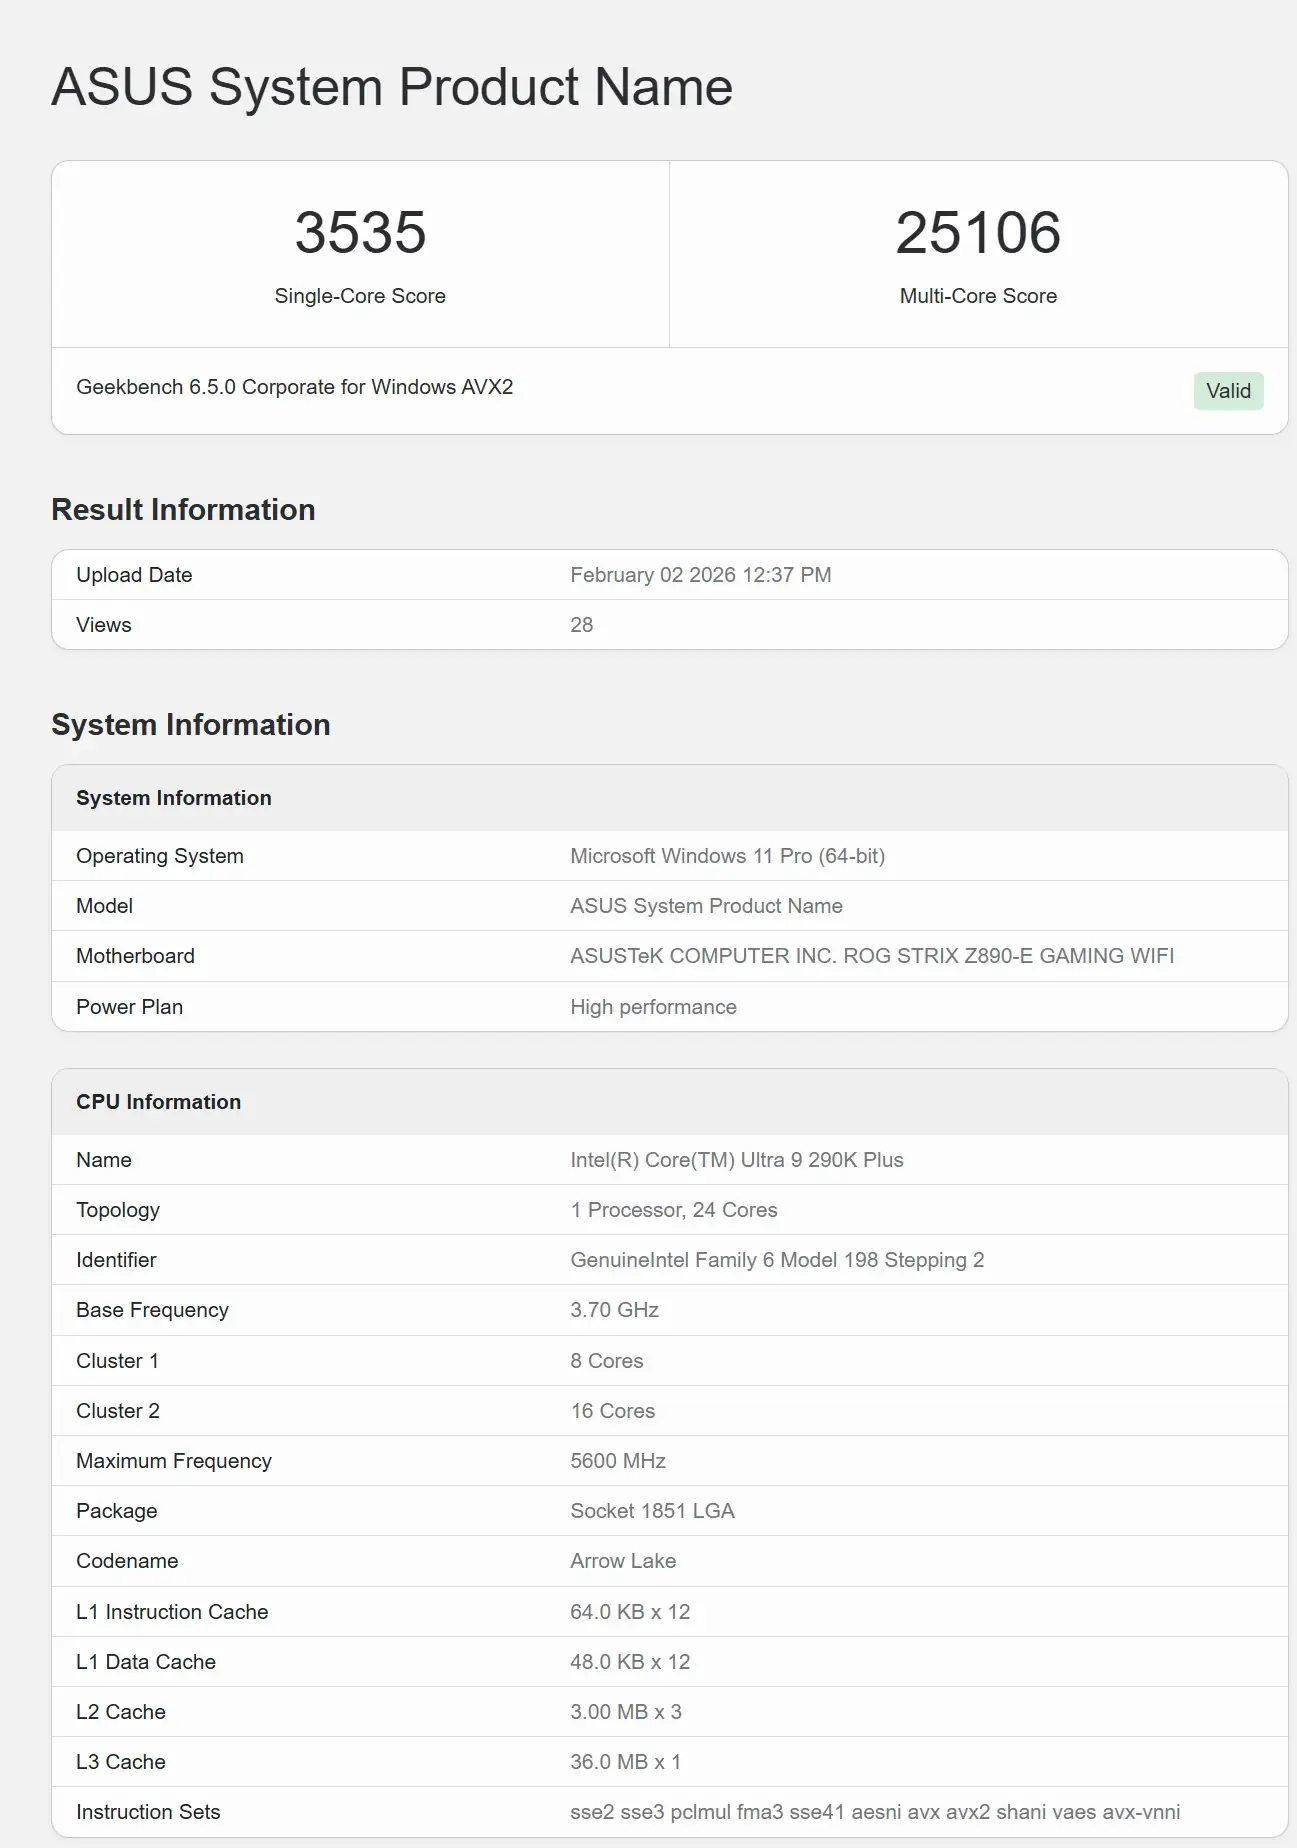The width and height of the screenshot is (1297, 1848).
Task: Click the green "Valid" badge
Action: (x=1228, y=391)
